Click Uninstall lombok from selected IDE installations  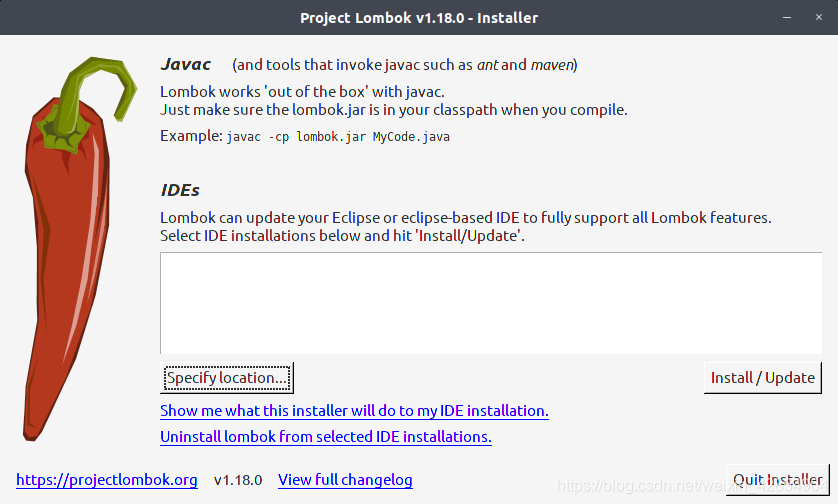click(x=326, y=437)
